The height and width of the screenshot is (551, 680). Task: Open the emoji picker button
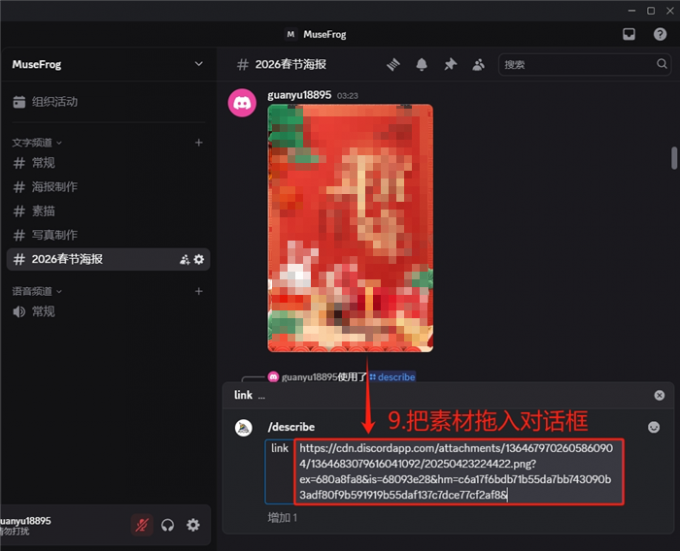(654, 427)
